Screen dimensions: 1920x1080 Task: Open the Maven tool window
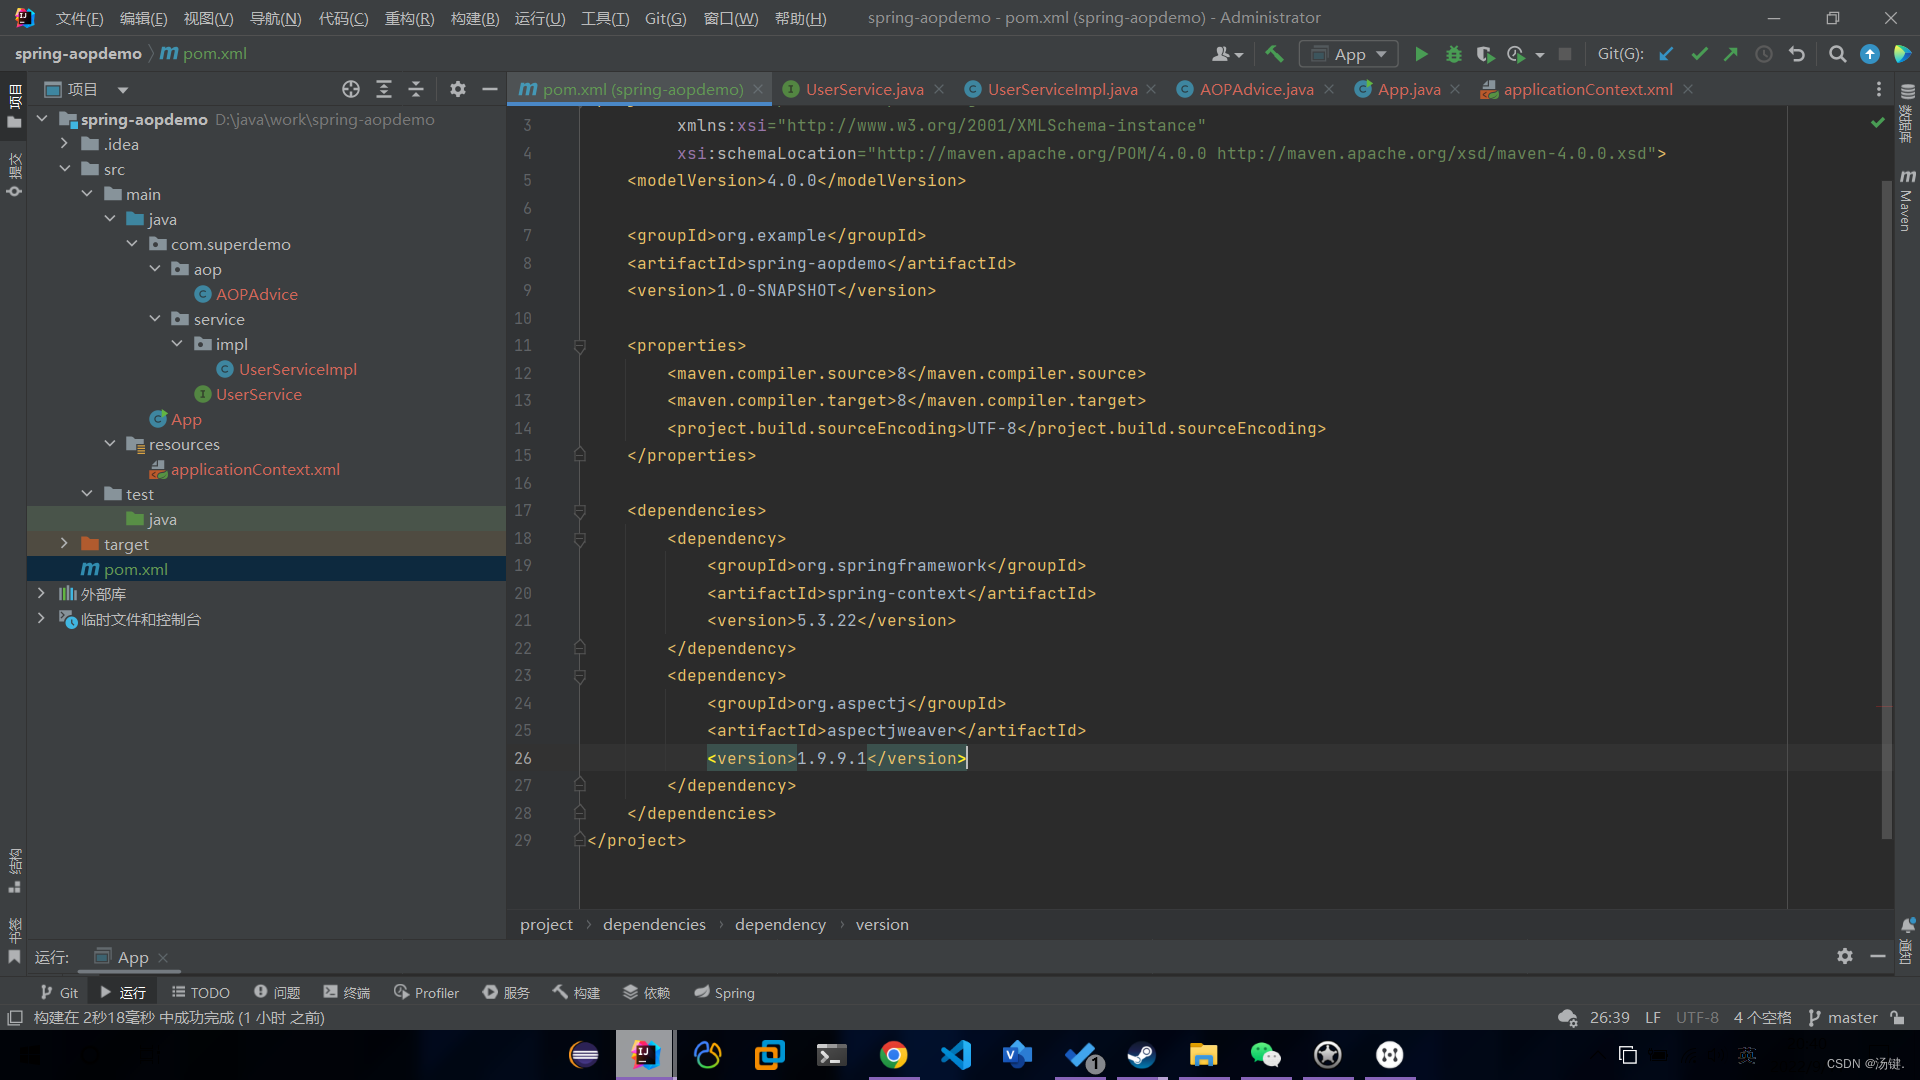click(1906, 200)
